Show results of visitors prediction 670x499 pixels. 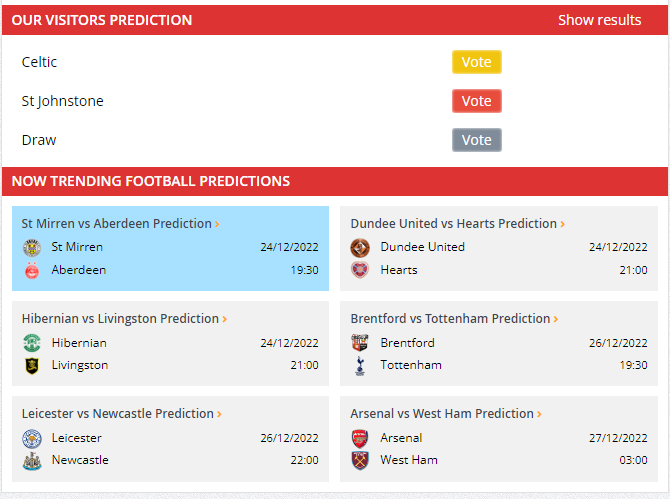click(x=599, y=20)
